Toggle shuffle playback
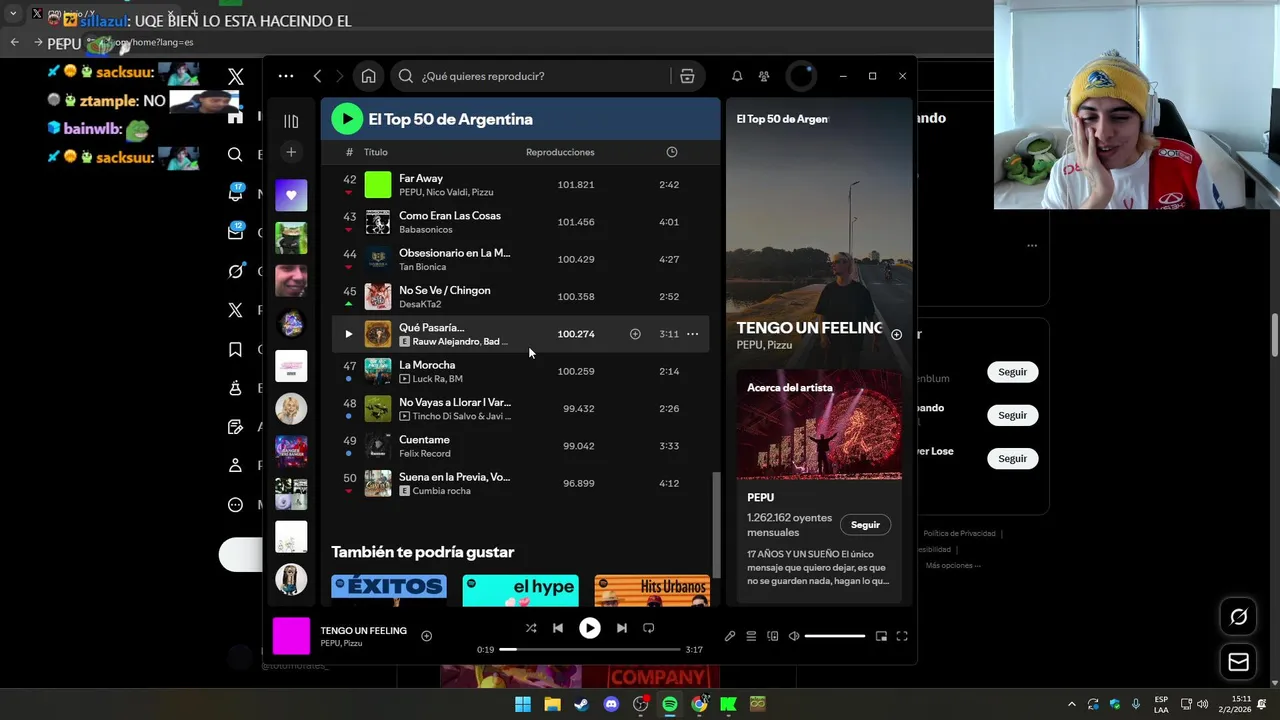Viewport: 1280px width, 720px height. (531, 628)
